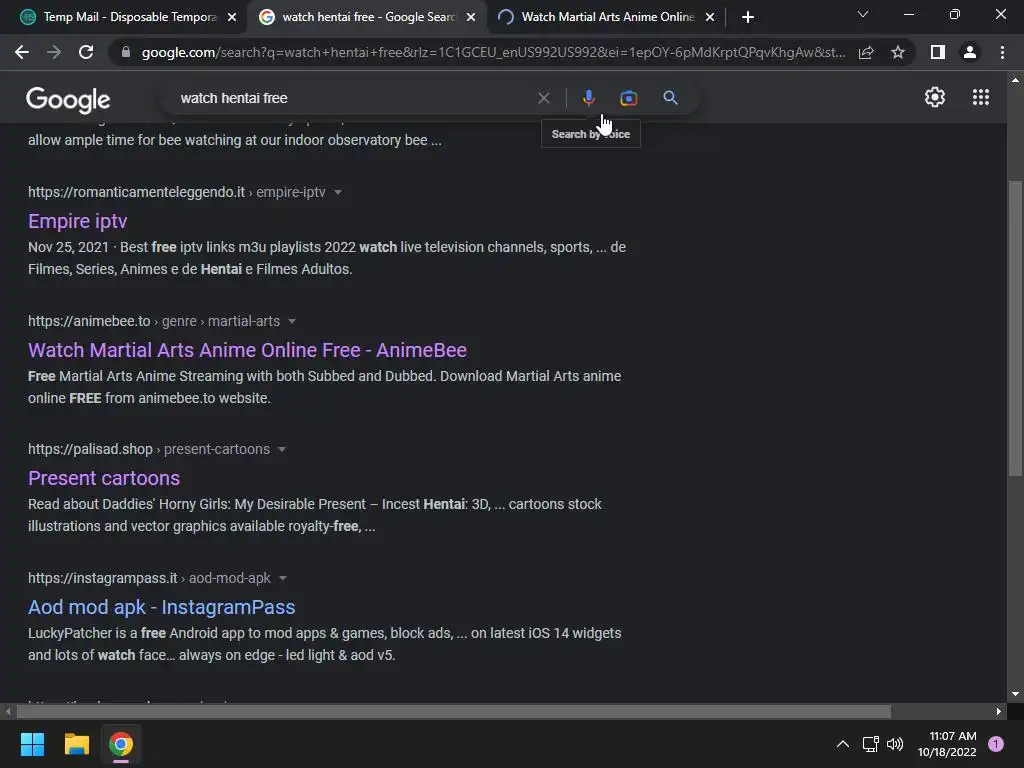
Task: Show hidden system tray icons
Action: click(x=842, y=744)
